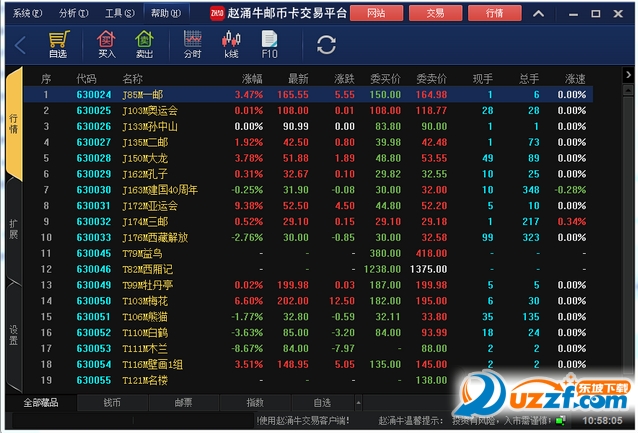Screen dimensions: 638x433
Task: Switch to the 指数 bottom tab
Action: pos(255,403)
